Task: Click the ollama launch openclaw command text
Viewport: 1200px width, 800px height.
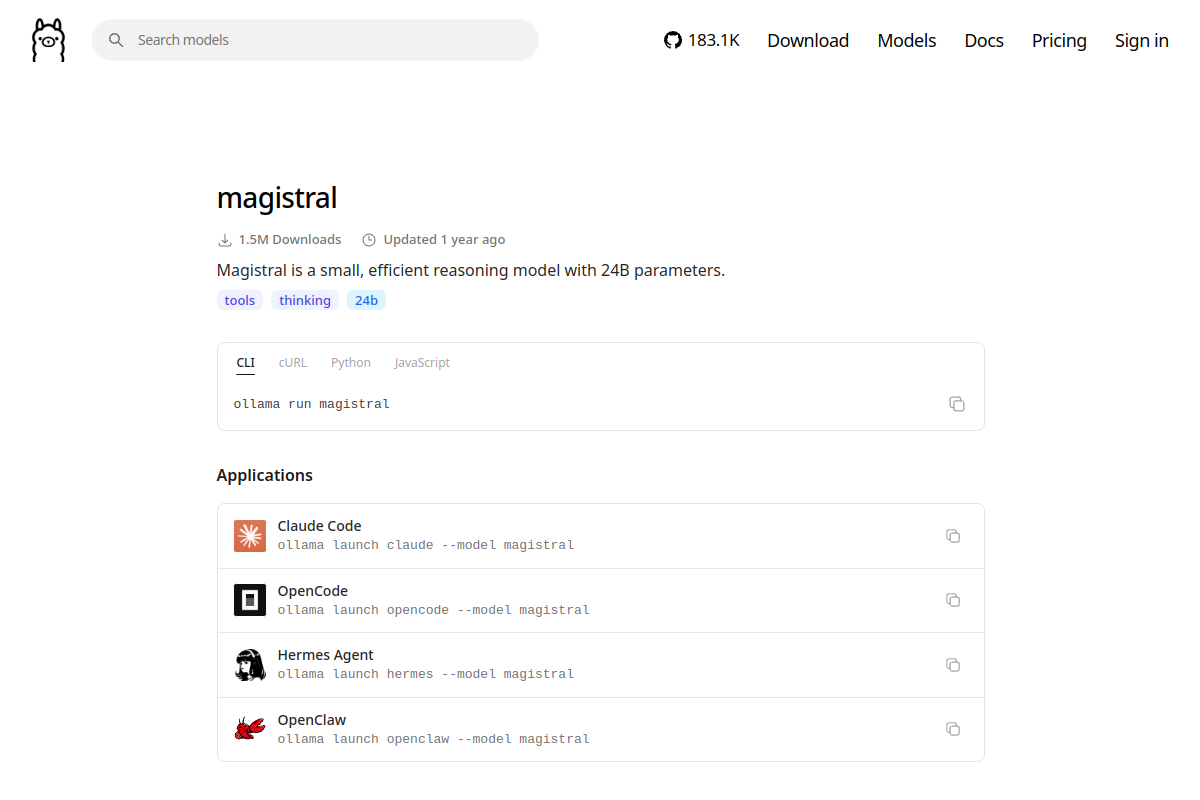Action: tap(434, 739)
